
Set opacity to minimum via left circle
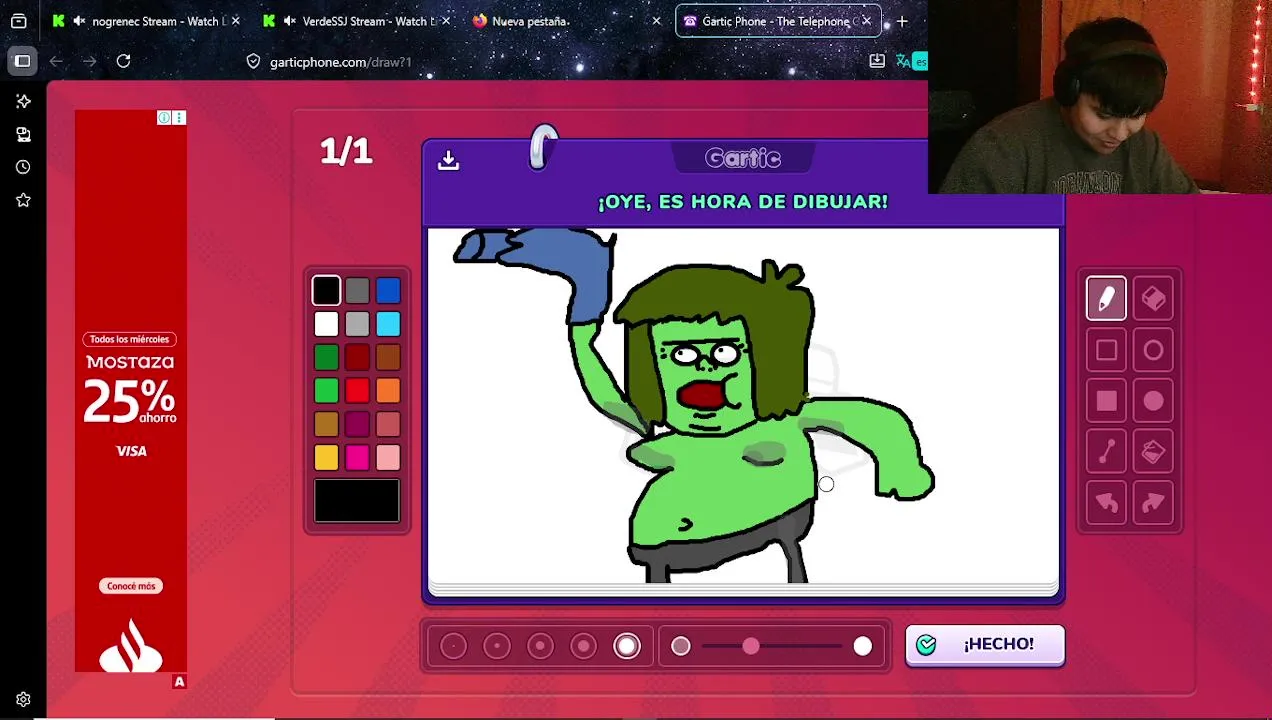681,647
